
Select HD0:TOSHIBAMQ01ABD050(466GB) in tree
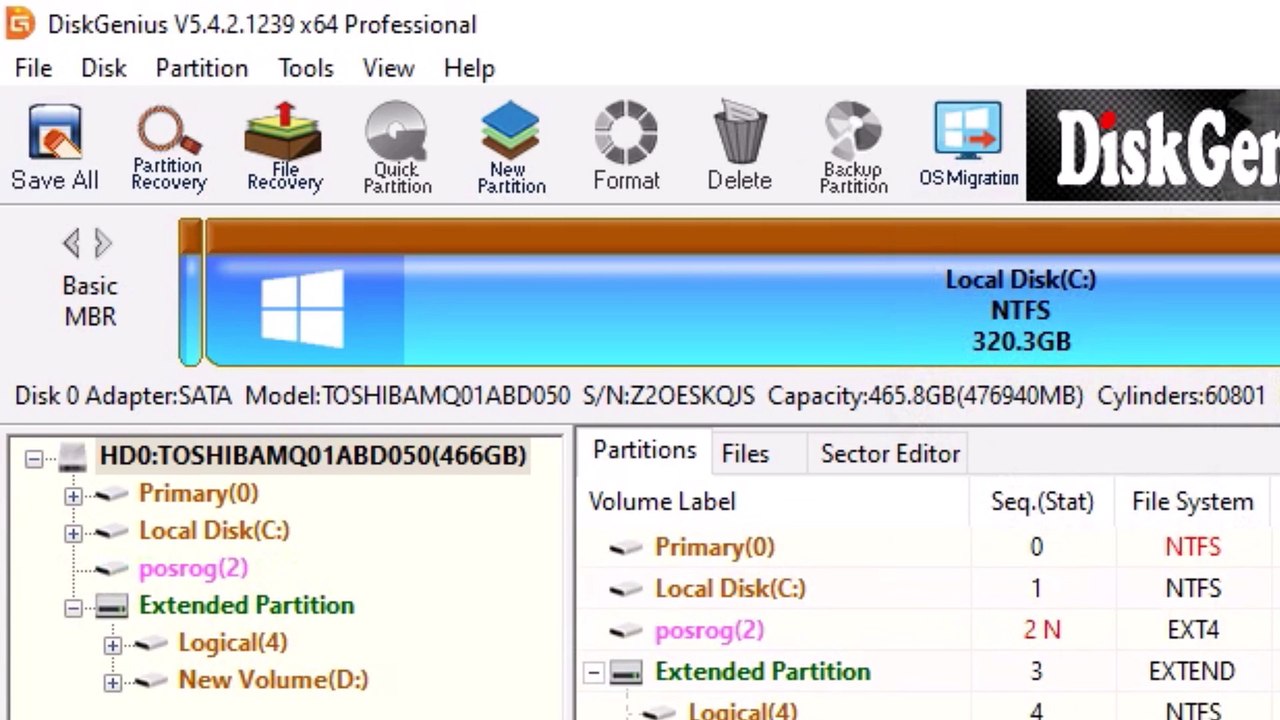pyautogui.click(x=313, y=456)
